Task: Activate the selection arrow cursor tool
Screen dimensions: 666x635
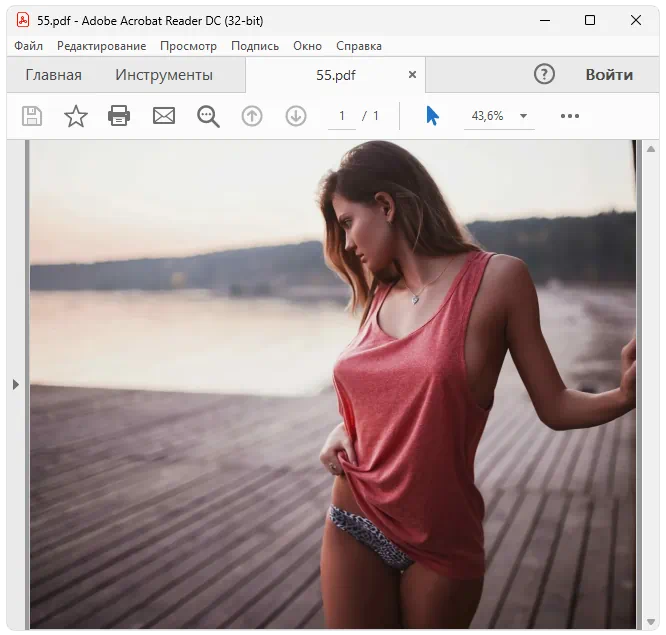Action: coord(432,116)
